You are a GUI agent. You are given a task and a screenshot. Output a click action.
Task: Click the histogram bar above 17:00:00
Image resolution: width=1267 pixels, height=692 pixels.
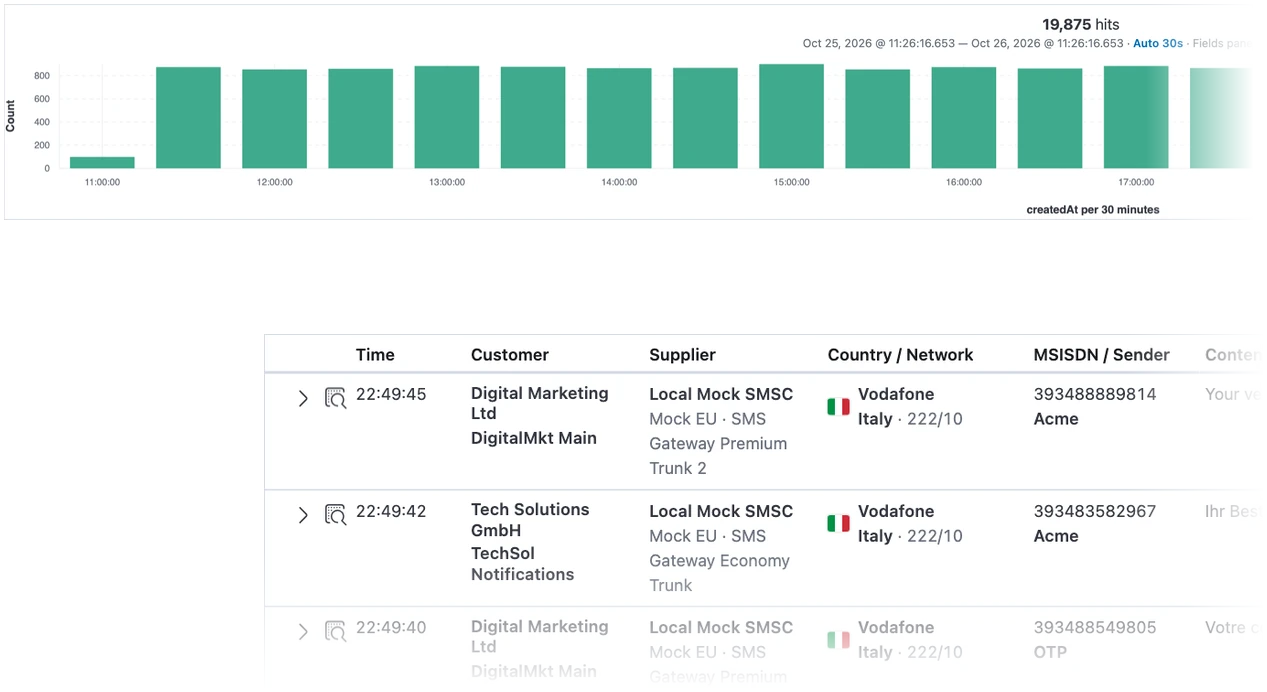1136,117
